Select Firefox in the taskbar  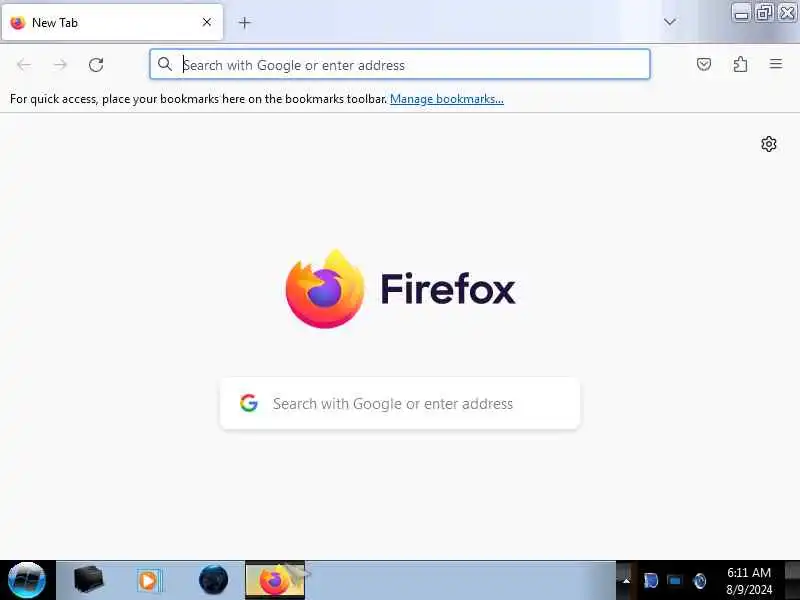click(x=275, y=580)
